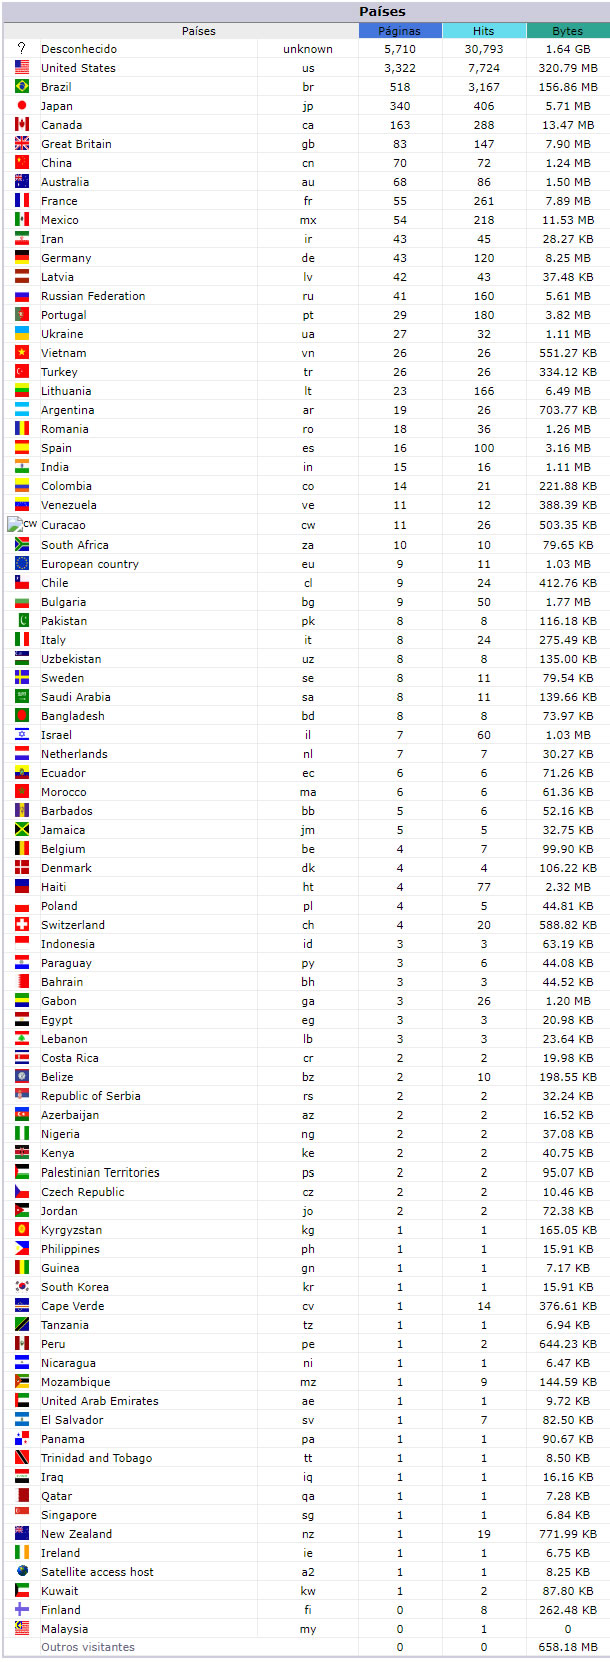610x1662 pixels.
Task: Click the blue Páginas column header
Action: click(399, 31)
